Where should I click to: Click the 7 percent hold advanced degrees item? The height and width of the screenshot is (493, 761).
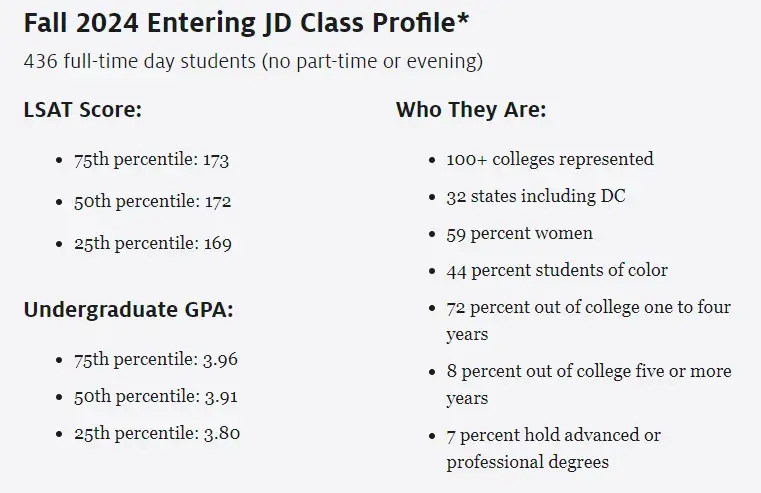point(553,448)
